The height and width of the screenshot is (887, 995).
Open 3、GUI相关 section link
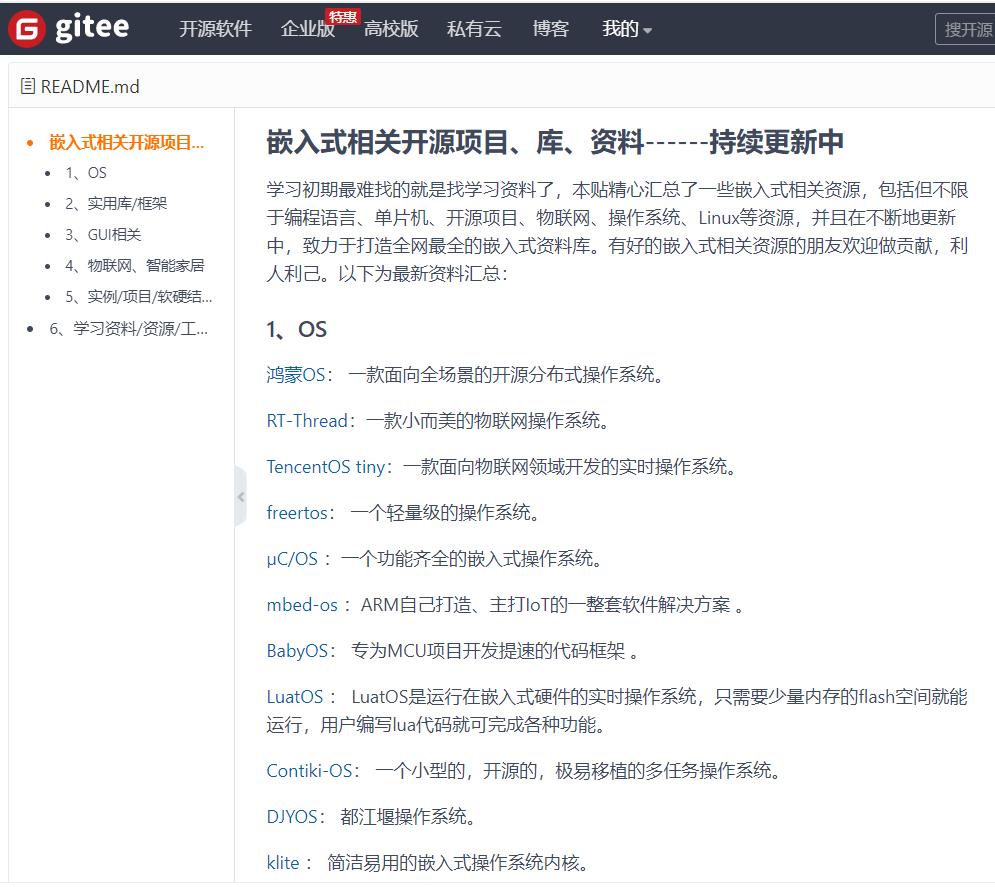coord(105,234)
